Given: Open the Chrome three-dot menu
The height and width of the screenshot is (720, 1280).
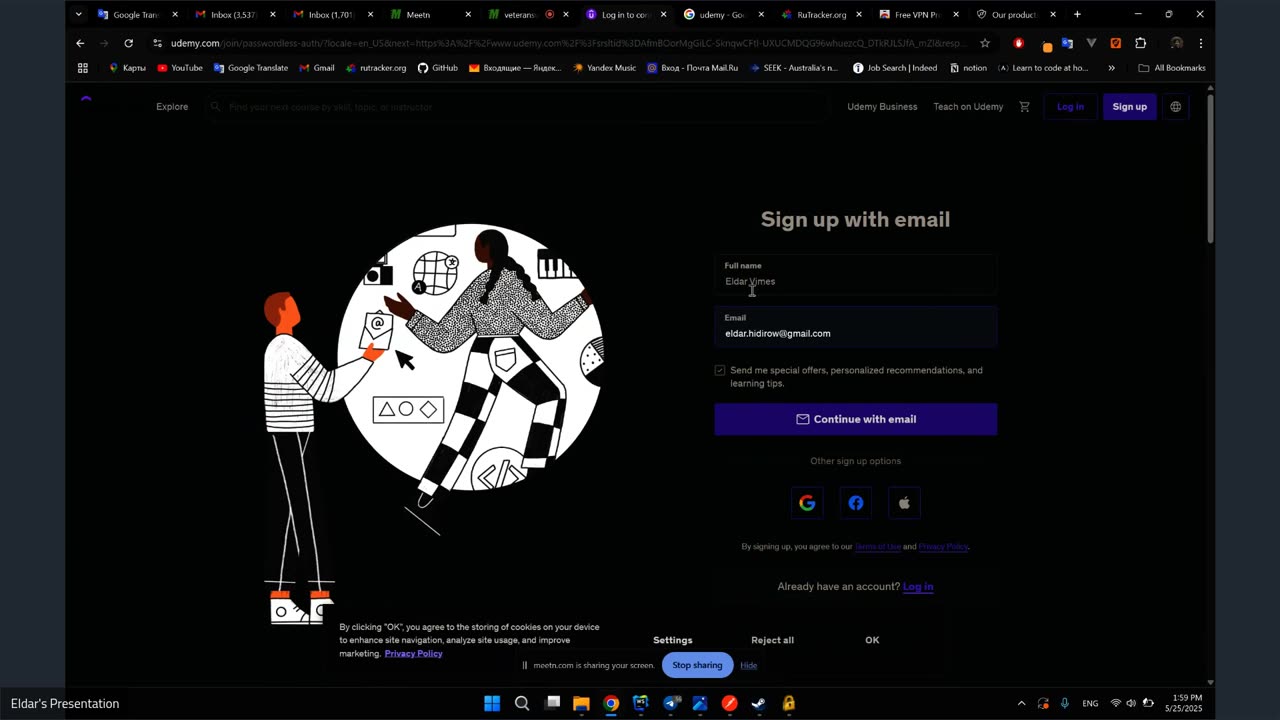Looking at the screenshot, I should click(x=1200, y=43).
